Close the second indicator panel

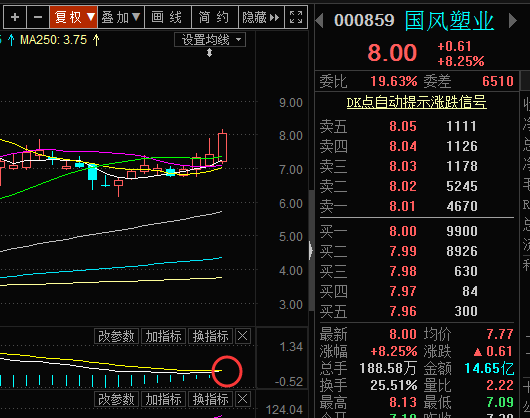pyautogui.click(x=243, y=399)
